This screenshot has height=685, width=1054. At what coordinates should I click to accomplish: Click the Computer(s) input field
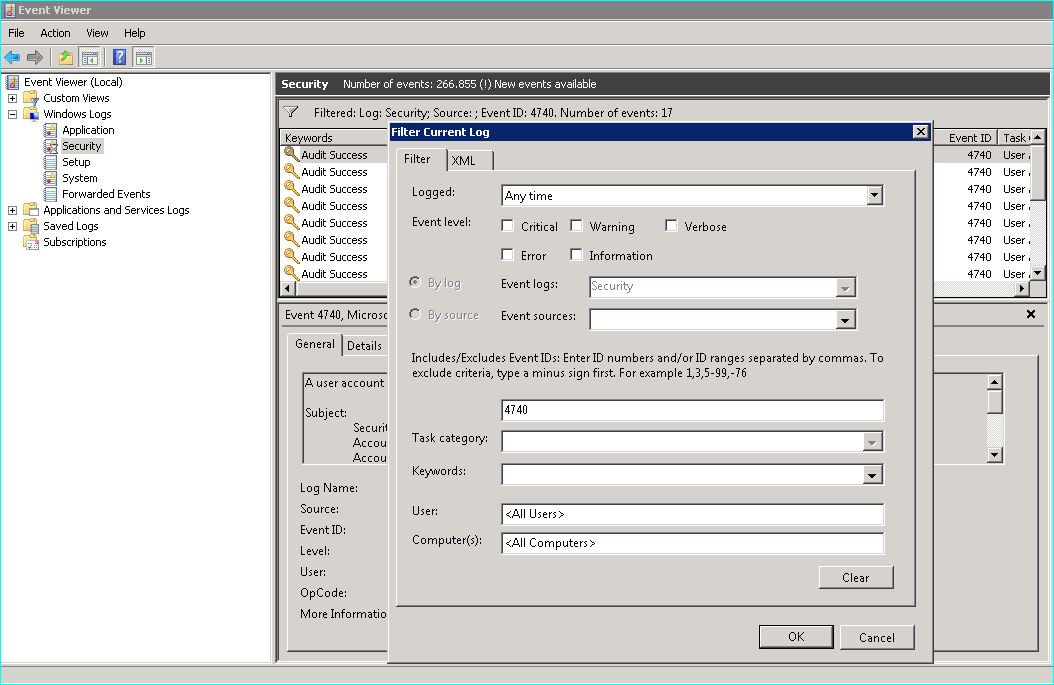(x=692, y=543)
